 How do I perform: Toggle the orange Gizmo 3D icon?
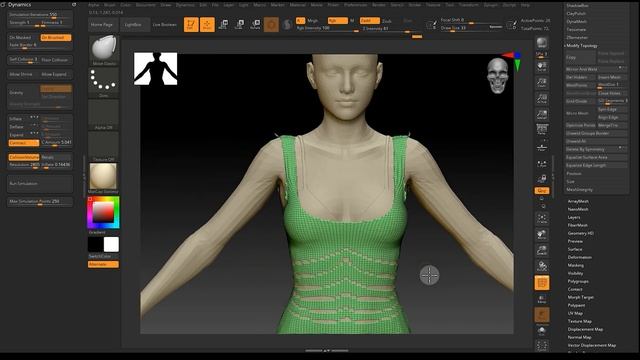click(x=271, y=24)
